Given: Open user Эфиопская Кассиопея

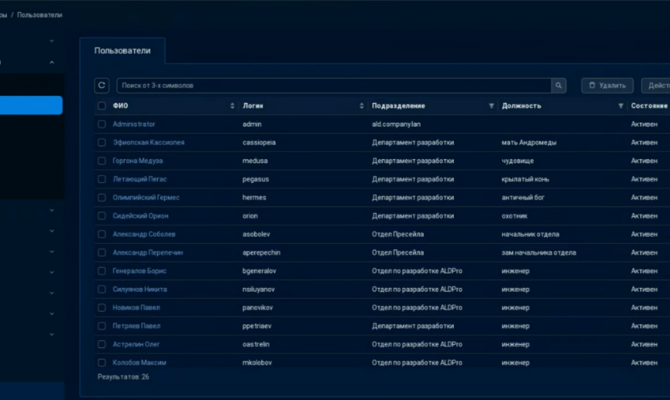Looking at the screenshot, I should (148, 142).
